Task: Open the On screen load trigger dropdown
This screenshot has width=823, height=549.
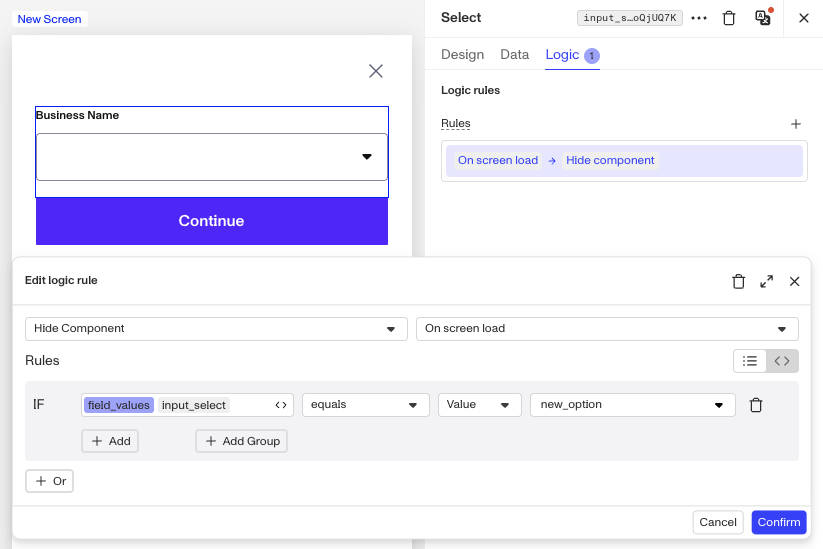Action: [x=607, y=329]
